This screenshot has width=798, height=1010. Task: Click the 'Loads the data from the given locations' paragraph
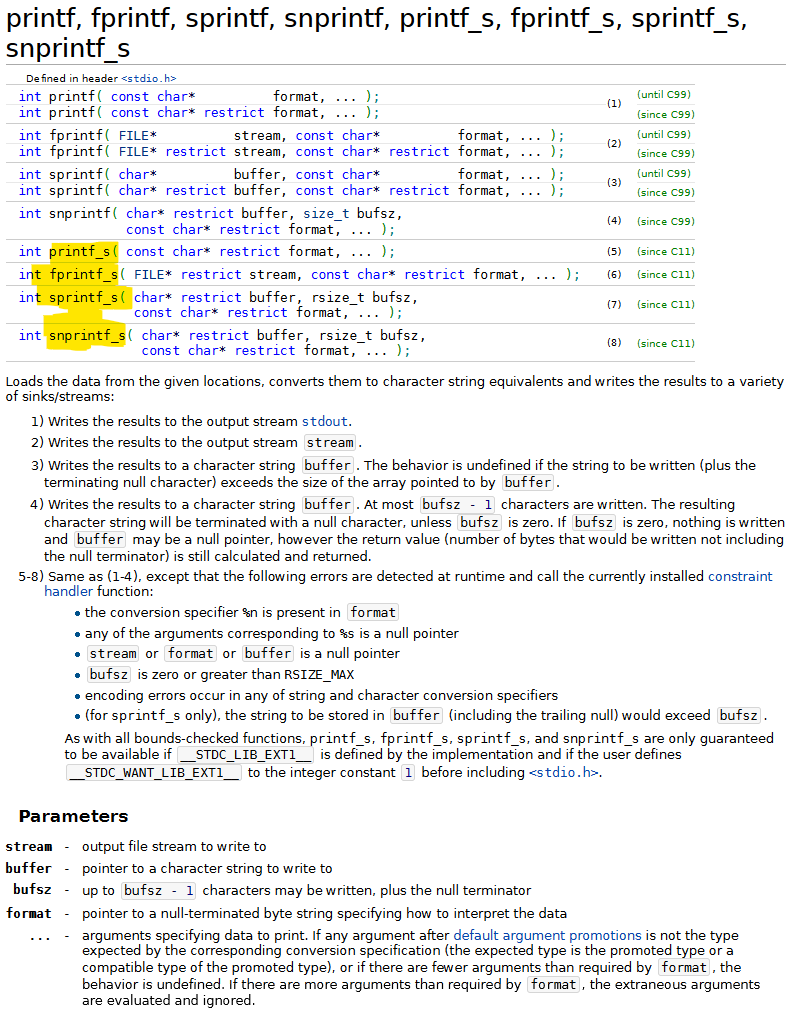(395, 389)
